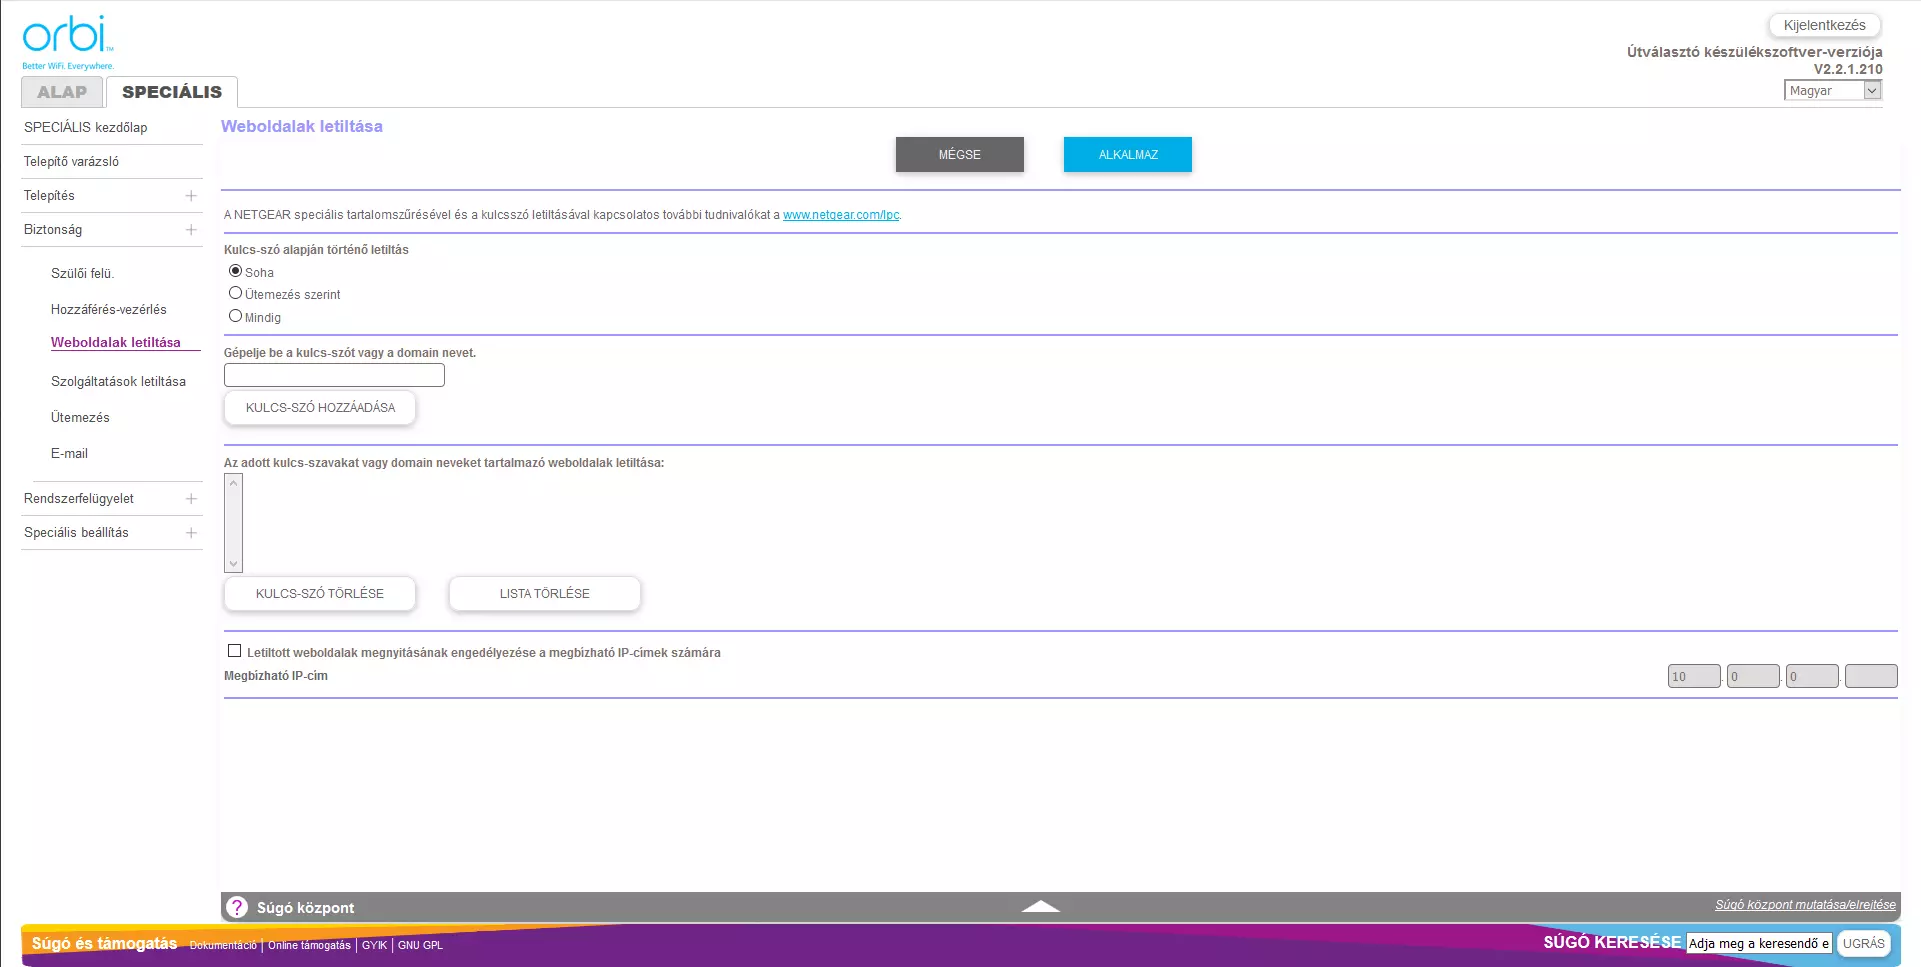1921x967 pixels.
Task: Open the Magyar language dropdown
Action: [1832, 91]
